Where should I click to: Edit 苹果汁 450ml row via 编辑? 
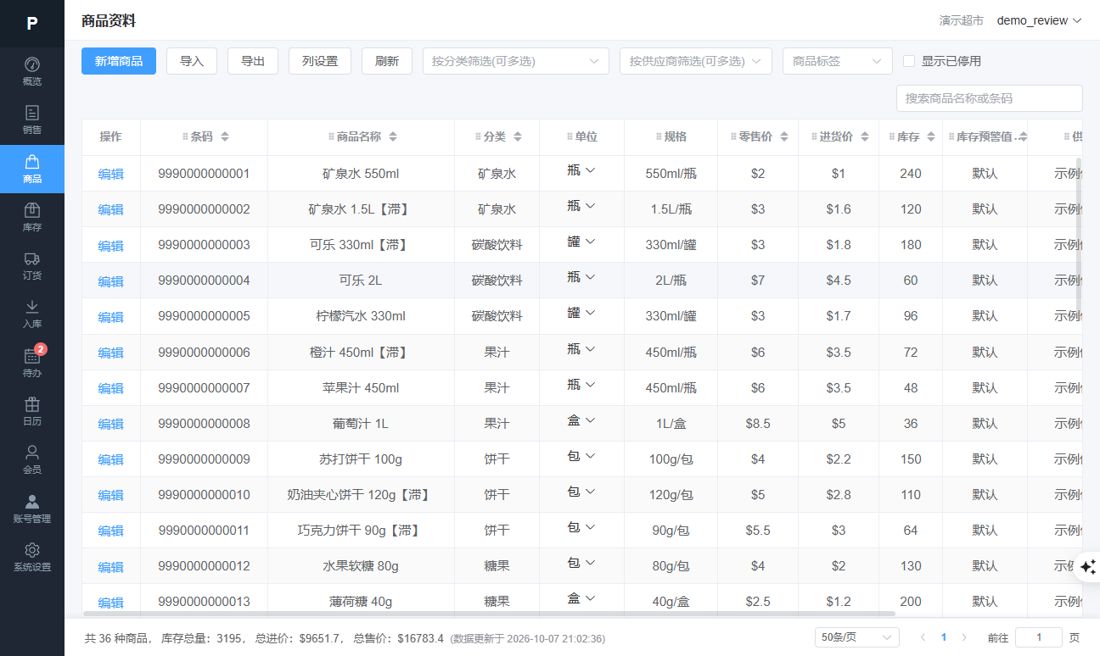[x=111, y=388]
